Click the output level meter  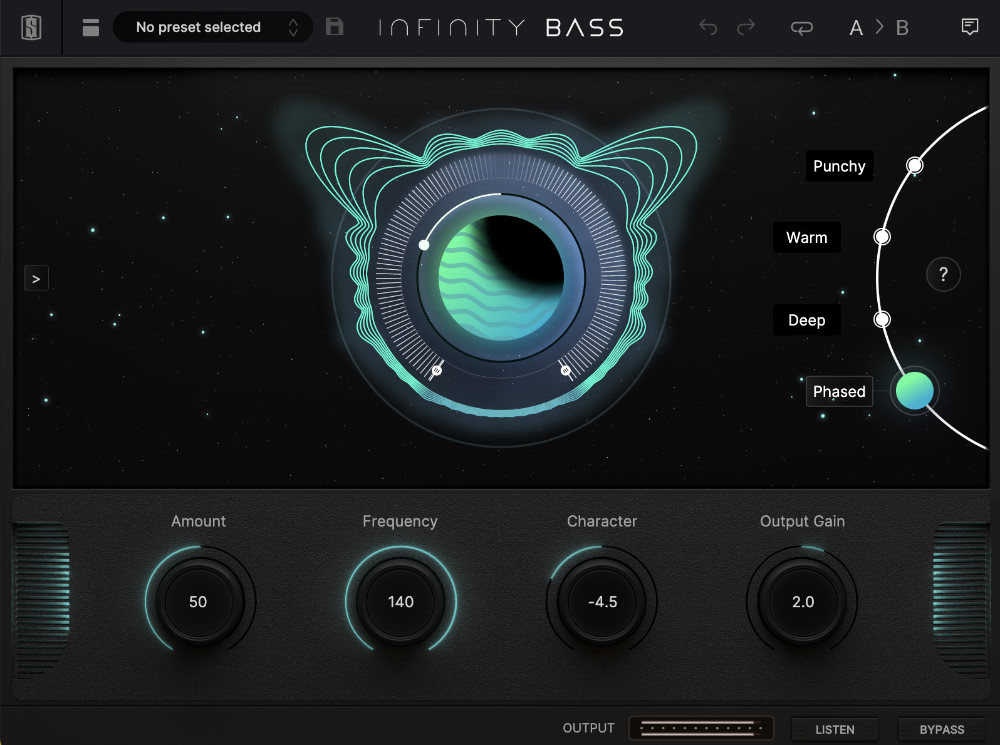[x=701, y=728]
